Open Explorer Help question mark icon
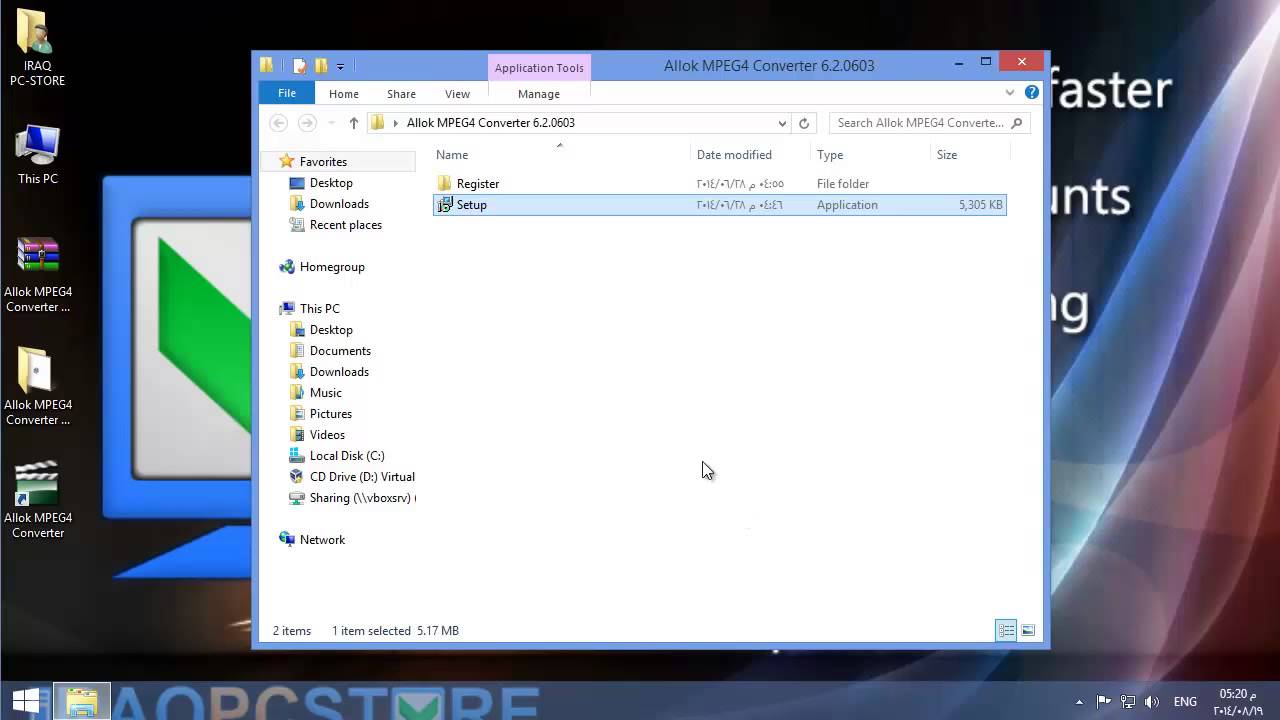The image size is (1280, 720). [1032, 93]
